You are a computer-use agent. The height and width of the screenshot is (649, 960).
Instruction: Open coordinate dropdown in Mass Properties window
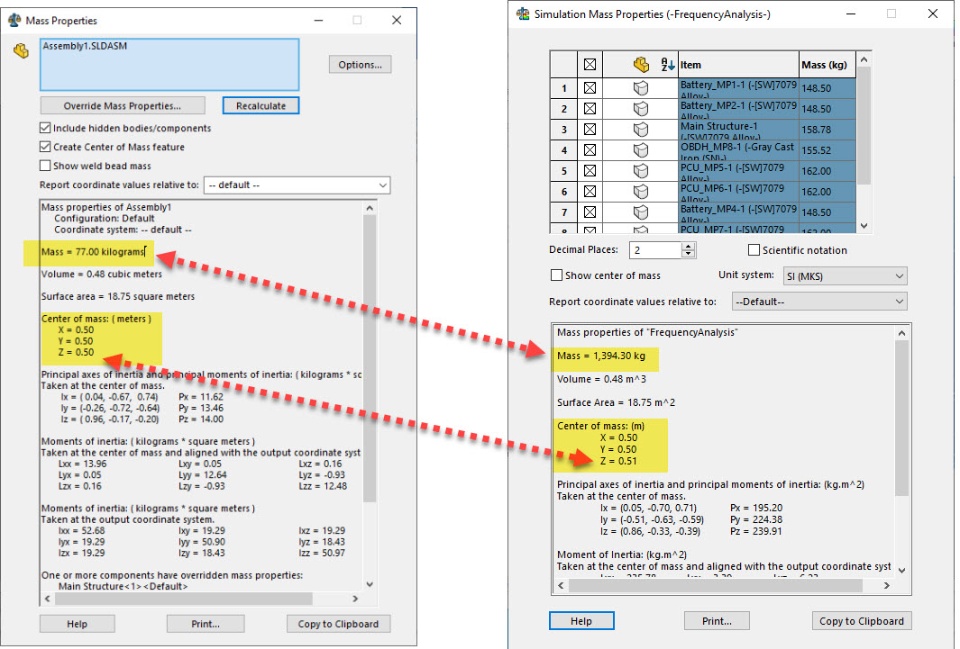click(x=297, y=185)
